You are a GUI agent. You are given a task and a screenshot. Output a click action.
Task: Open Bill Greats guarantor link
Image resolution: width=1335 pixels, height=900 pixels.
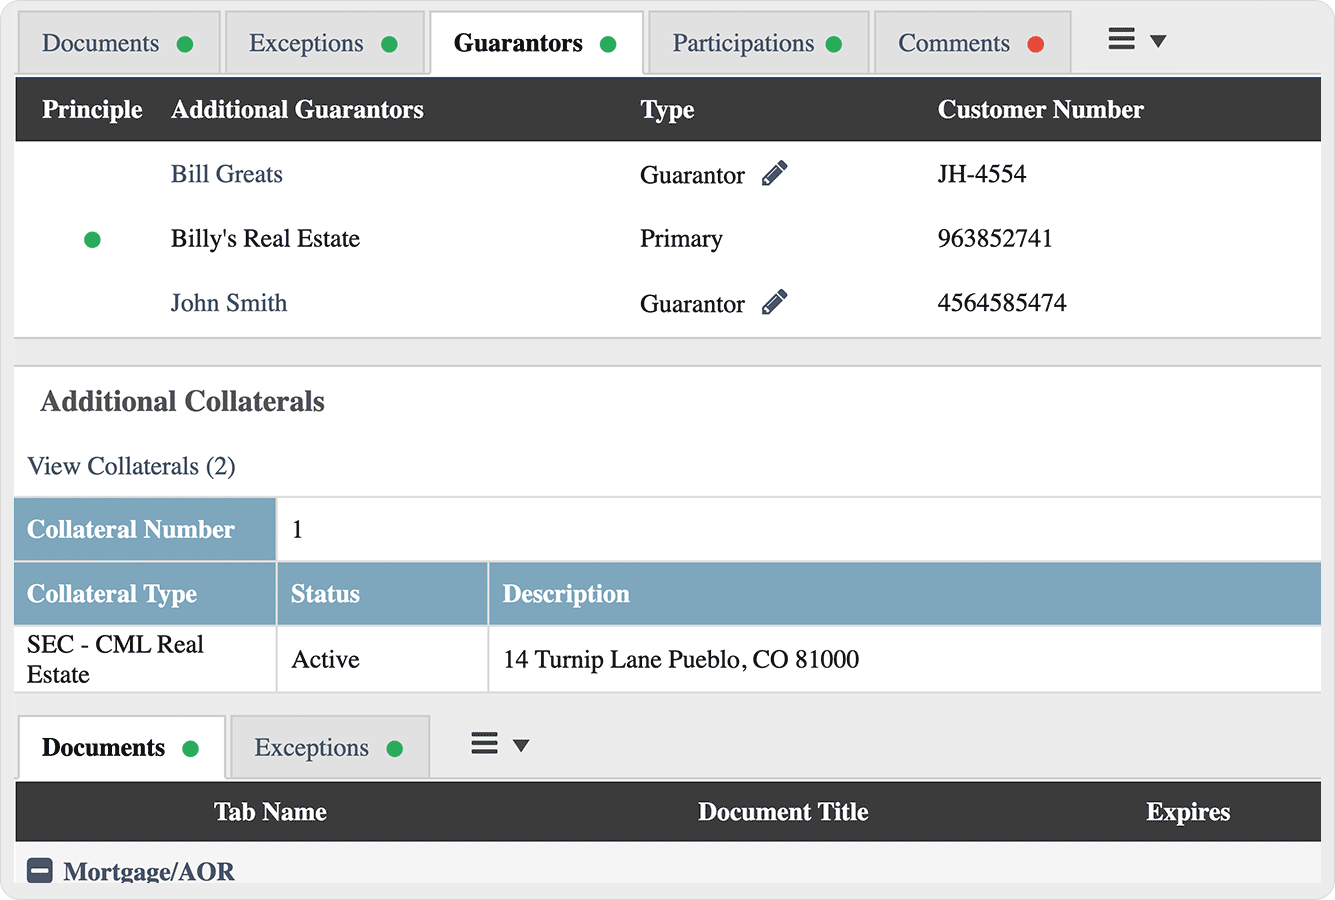click(227, 174)
